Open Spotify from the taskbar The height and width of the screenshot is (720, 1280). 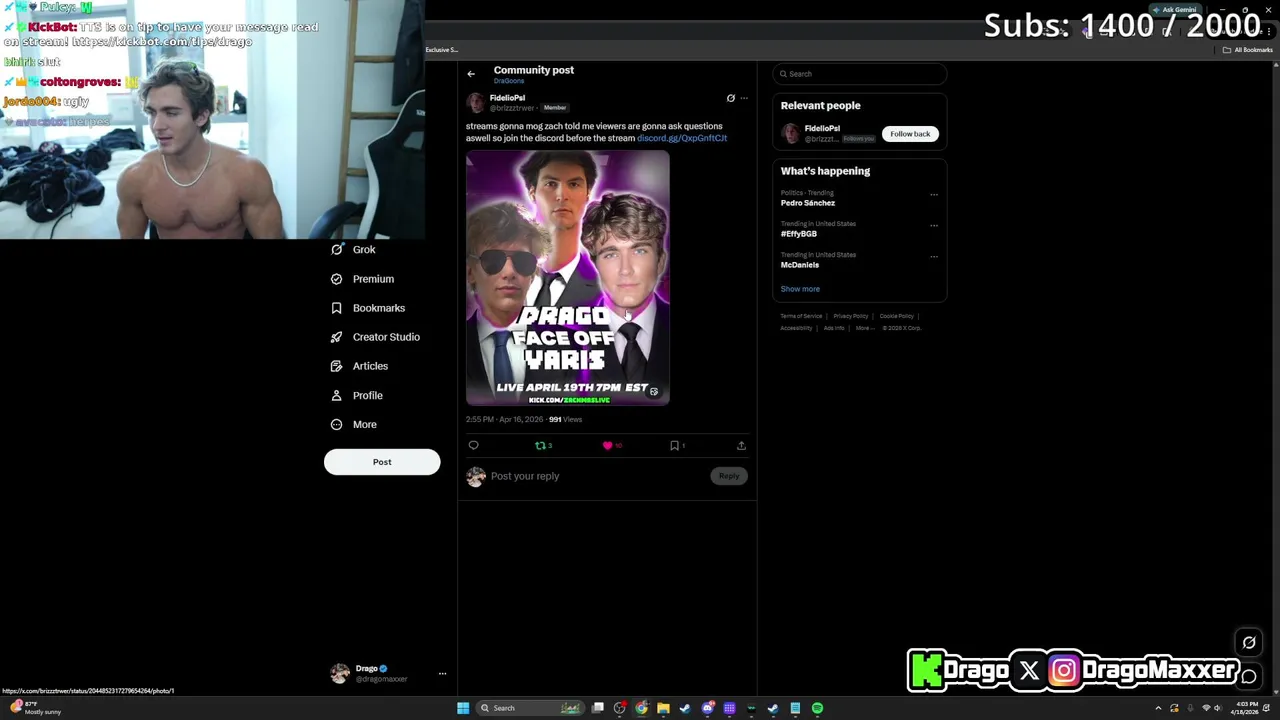817,708
